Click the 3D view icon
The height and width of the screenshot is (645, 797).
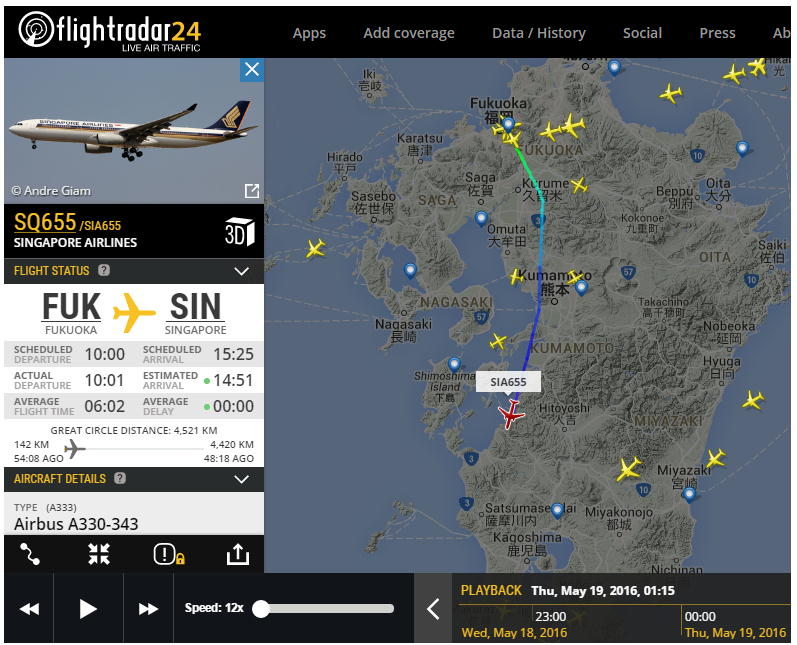(239, 232)
